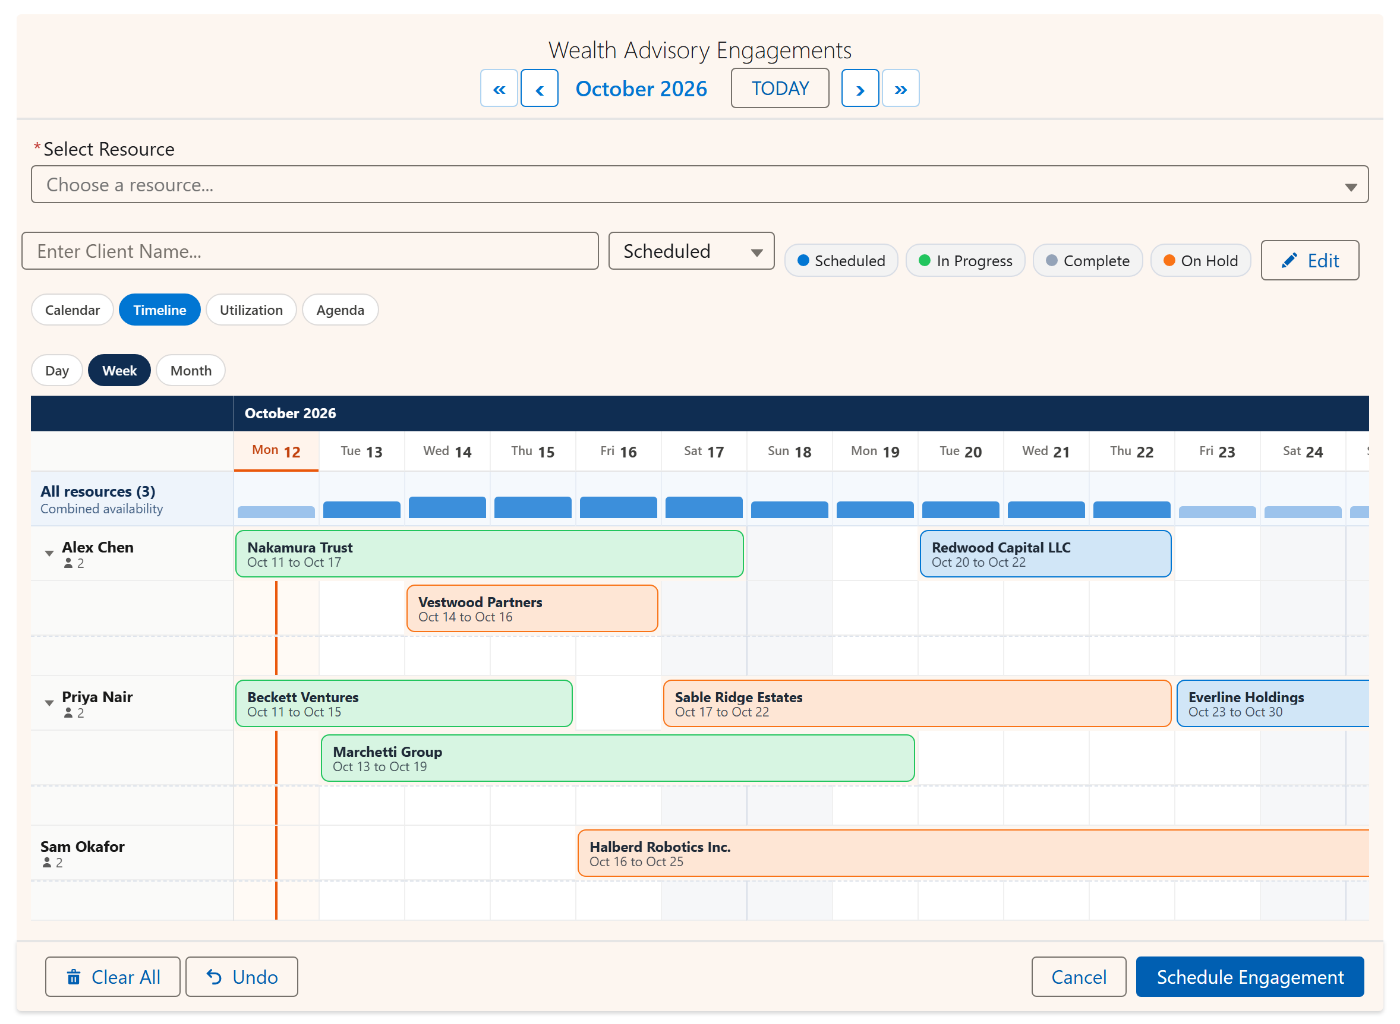Toggle the On Hold status legend chip
The width and height of the screenshot is (1400, 1024).
coord(1201,260)
